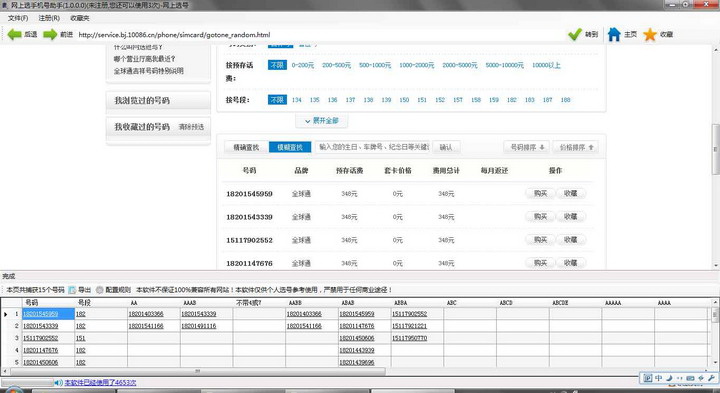Click the wrench icon in IME bar
The height and width of the screenshot is (393, 720).
[x=712, y=378]
